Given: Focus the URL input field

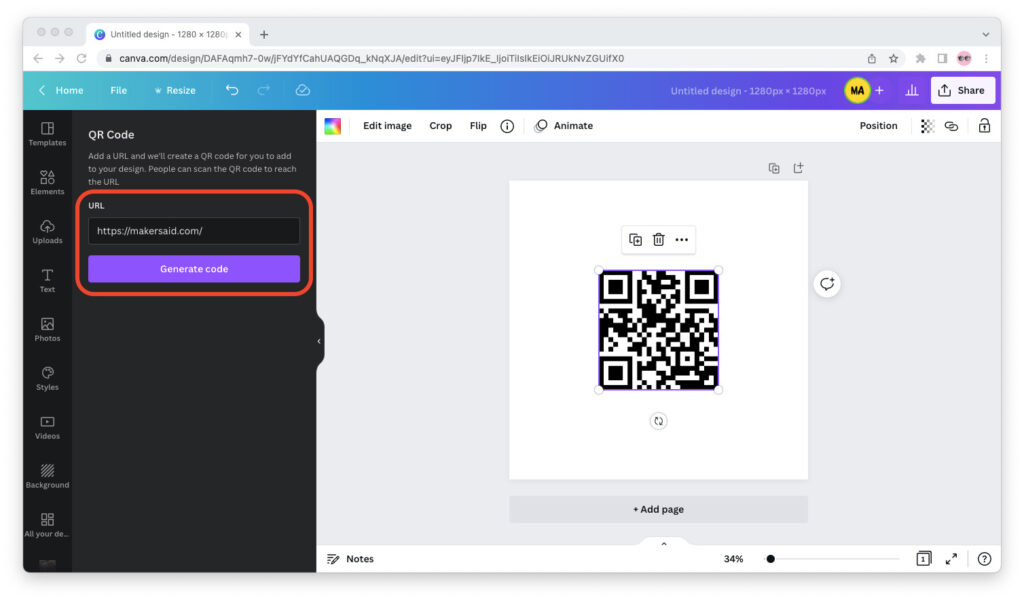Looking at the screenshot, I should 194,231.
